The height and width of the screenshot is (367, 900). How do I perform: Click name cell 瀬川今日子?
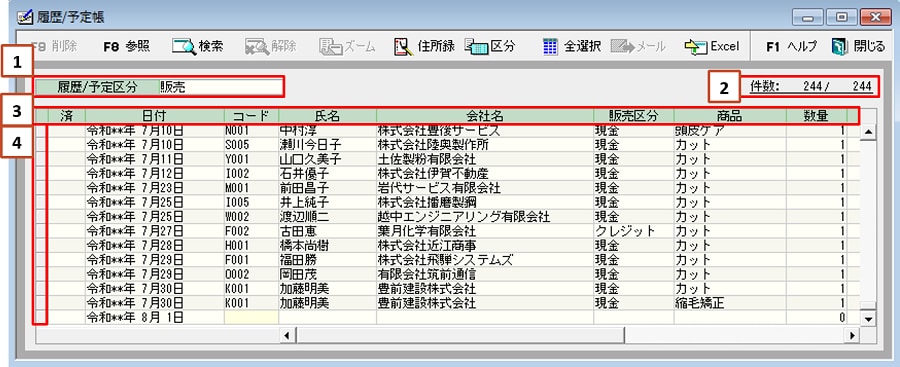327,145
